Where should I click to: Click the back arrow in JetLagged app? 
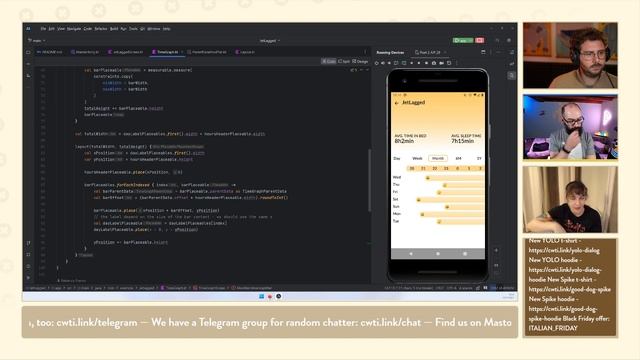[396, 103]
